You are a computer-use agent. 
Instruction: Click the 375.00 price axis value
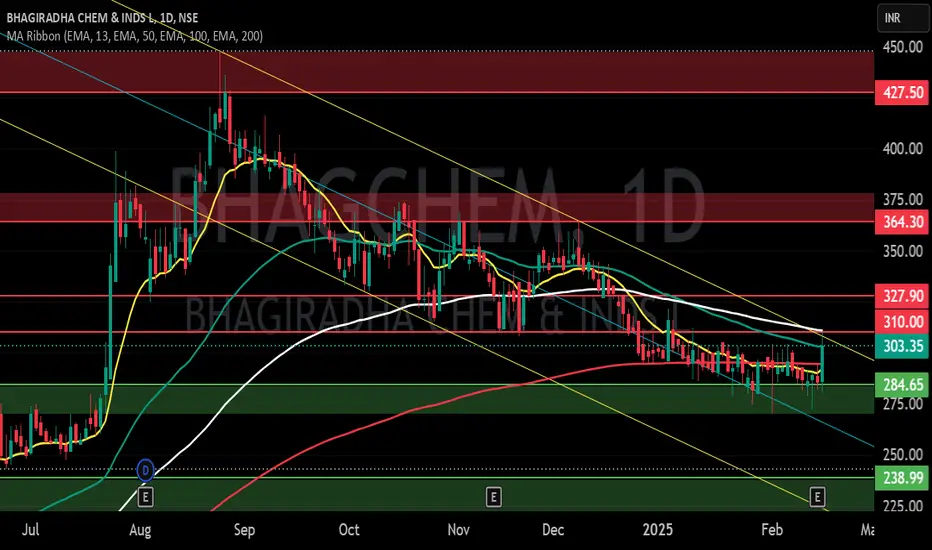[902, 200]
